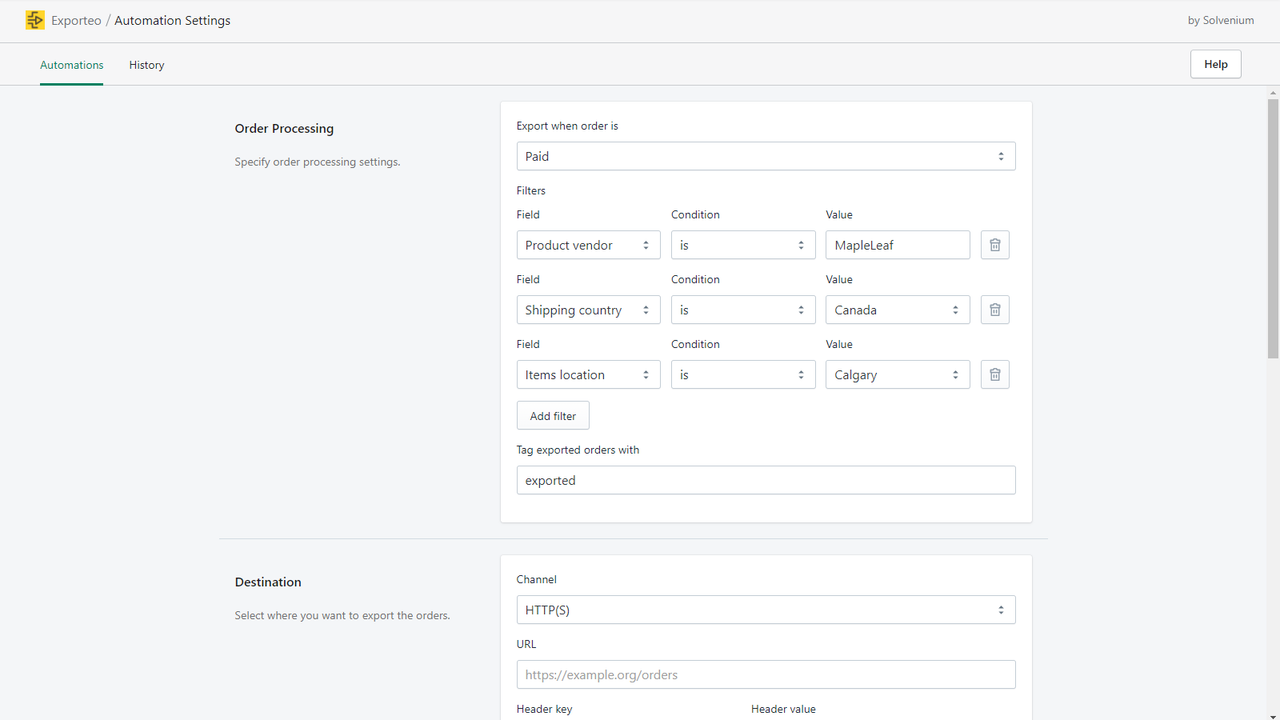Open the HTTP(S) channel dropdown
1280x720 pixels.
click(766, 610)
